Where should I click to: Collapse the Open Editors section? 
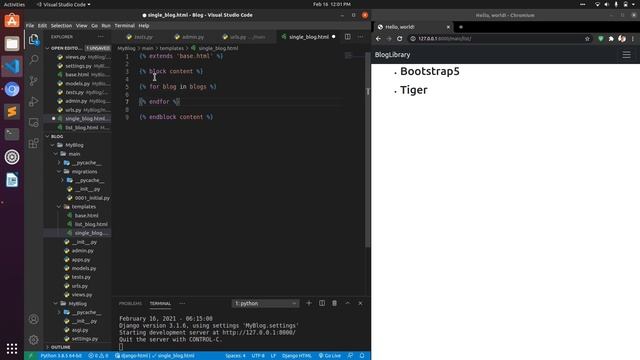click(x=65, y=48)
